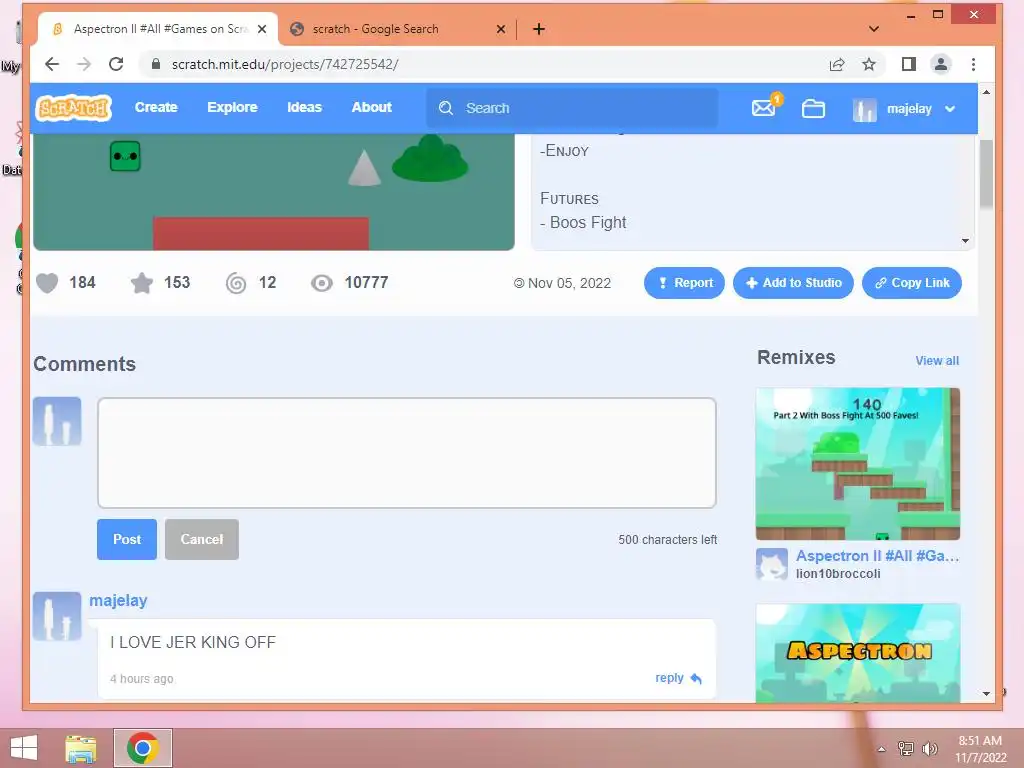The width and height of the screenshot is (1024, 768).
Task: Switch to scratch - Google Search tab
Action: point(398,29)
